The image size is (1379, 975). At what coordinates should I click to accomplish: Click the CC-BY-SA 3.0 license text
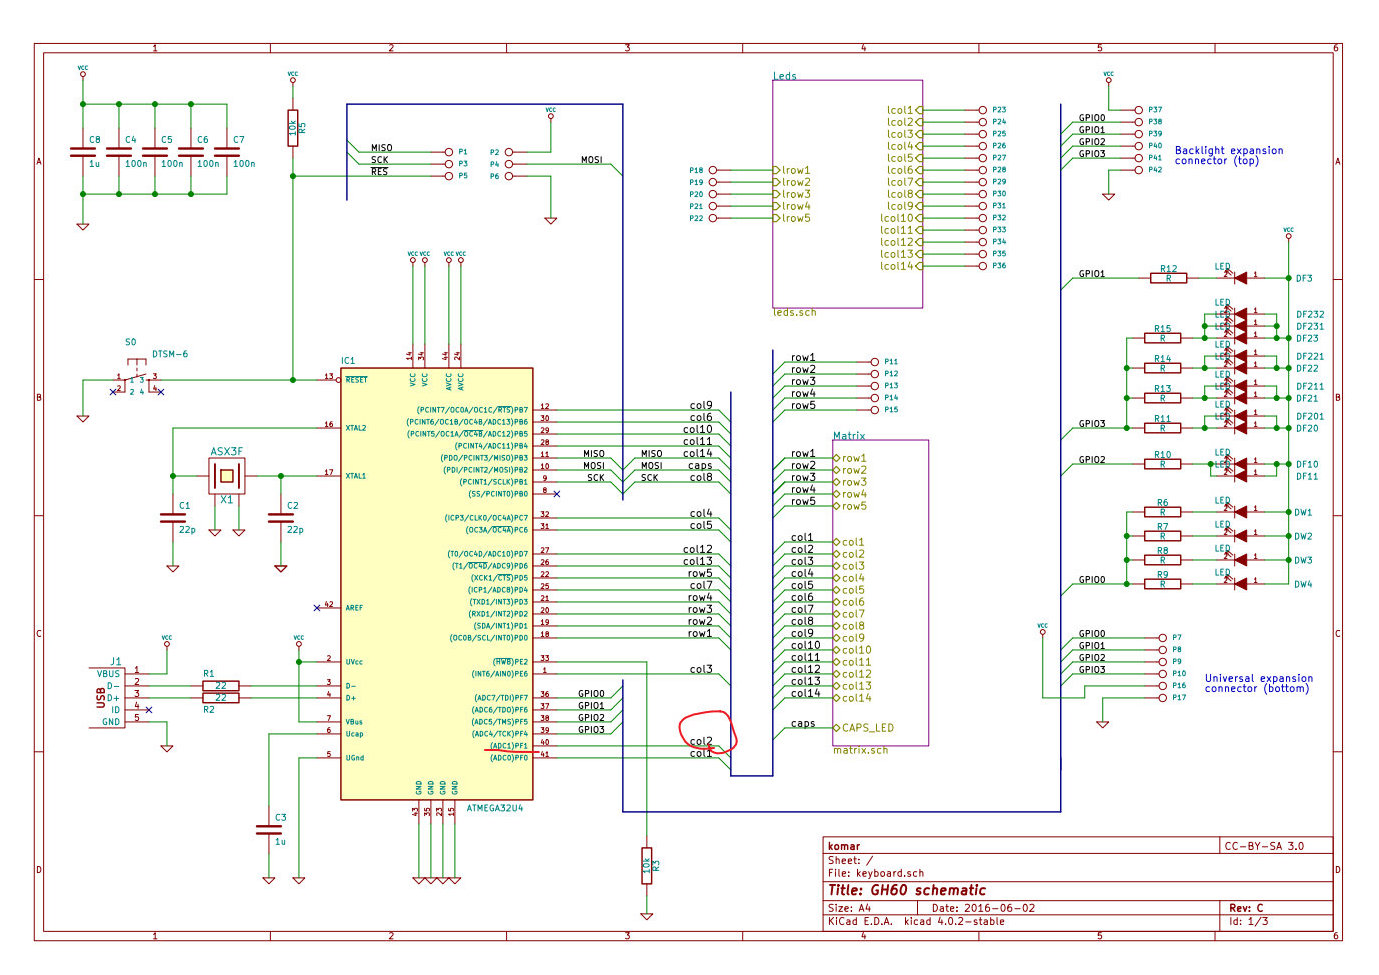coord(1264,846)
